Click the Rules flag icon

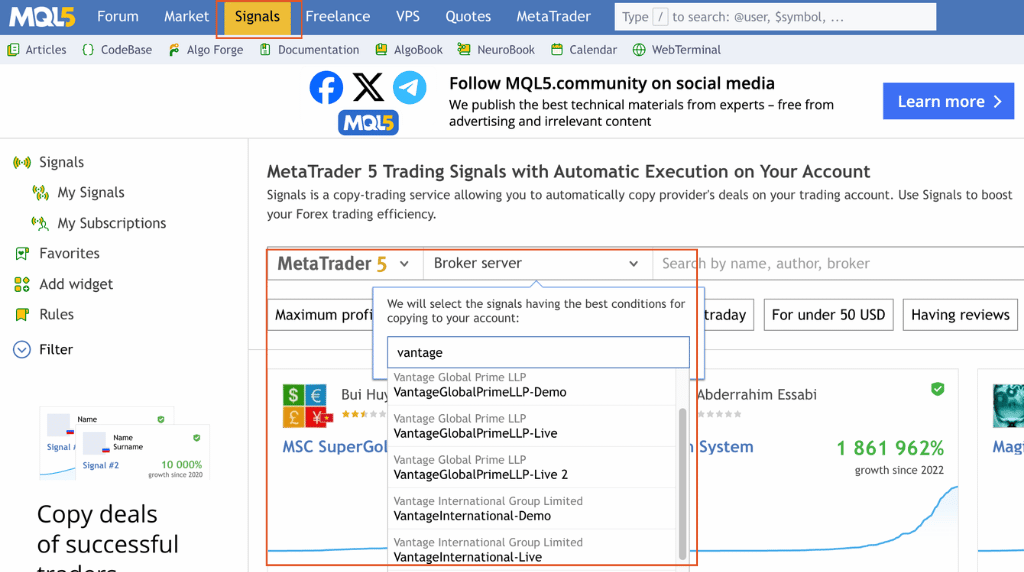(22, 315)
